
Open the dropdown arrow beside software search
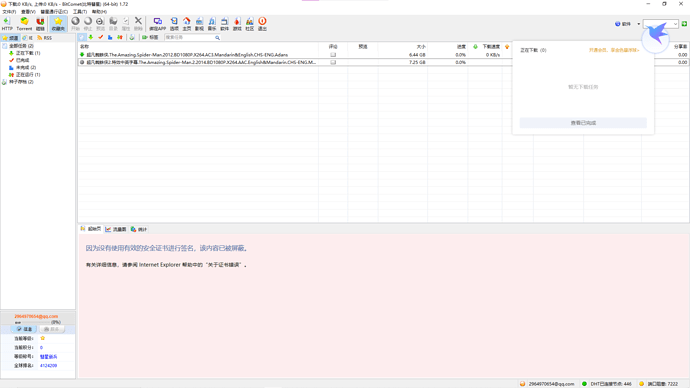(x=639, y=24)
